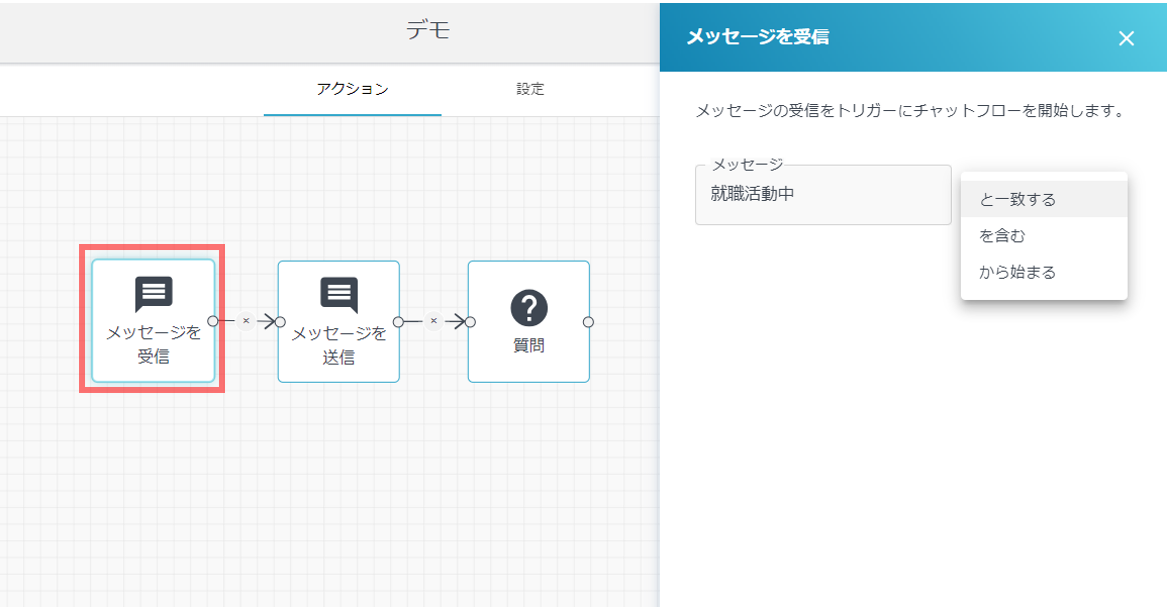Click the output port of メッセージを受信 node
Screen dimensions: 1167x608
tap(213, 321)
